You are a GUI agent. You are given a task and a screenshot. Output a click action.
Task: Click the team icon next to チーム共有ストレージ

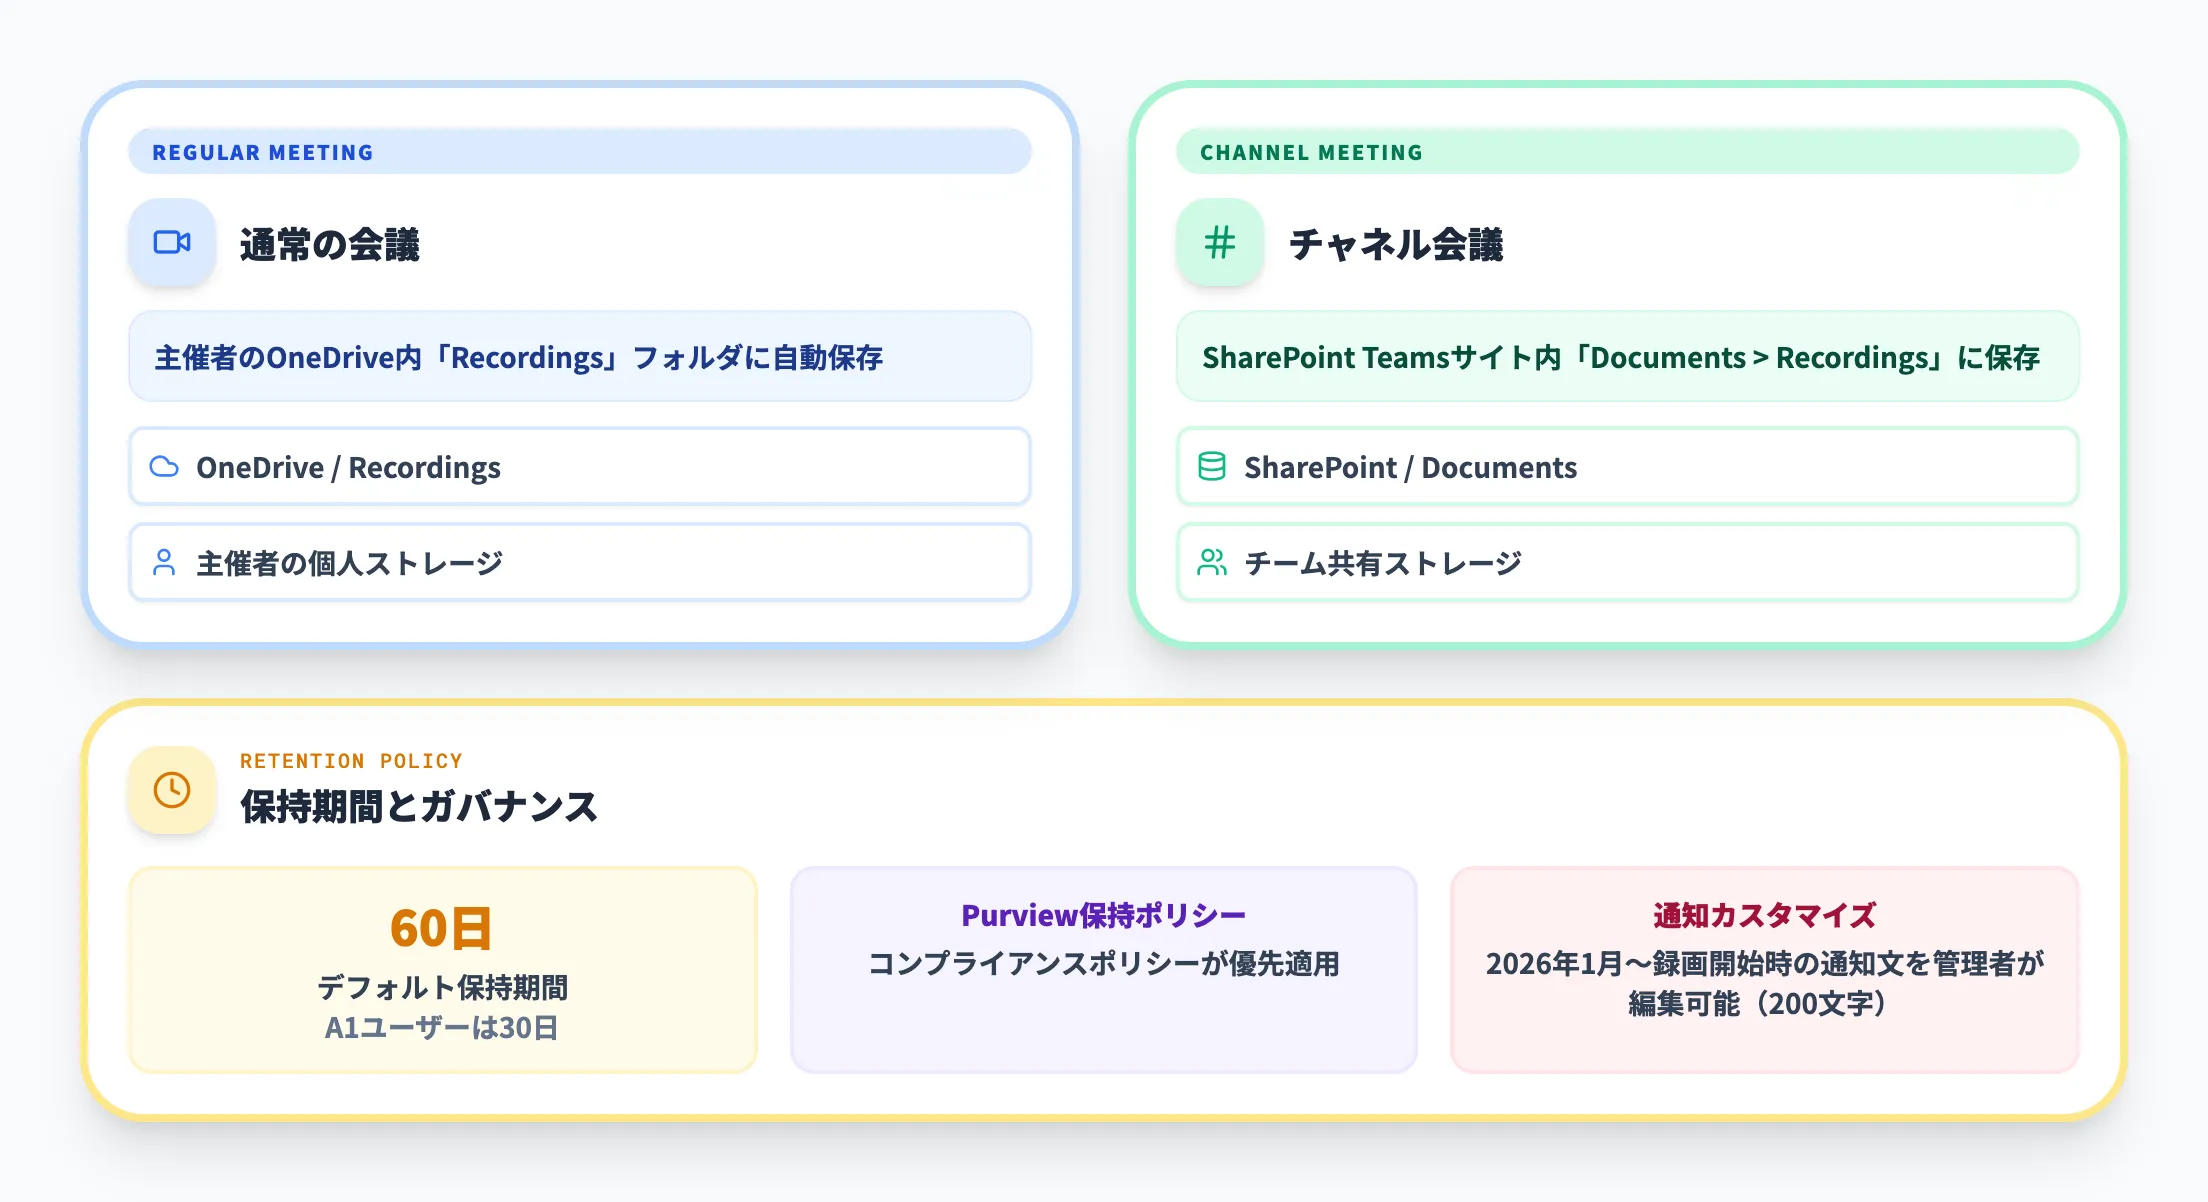1214,562
